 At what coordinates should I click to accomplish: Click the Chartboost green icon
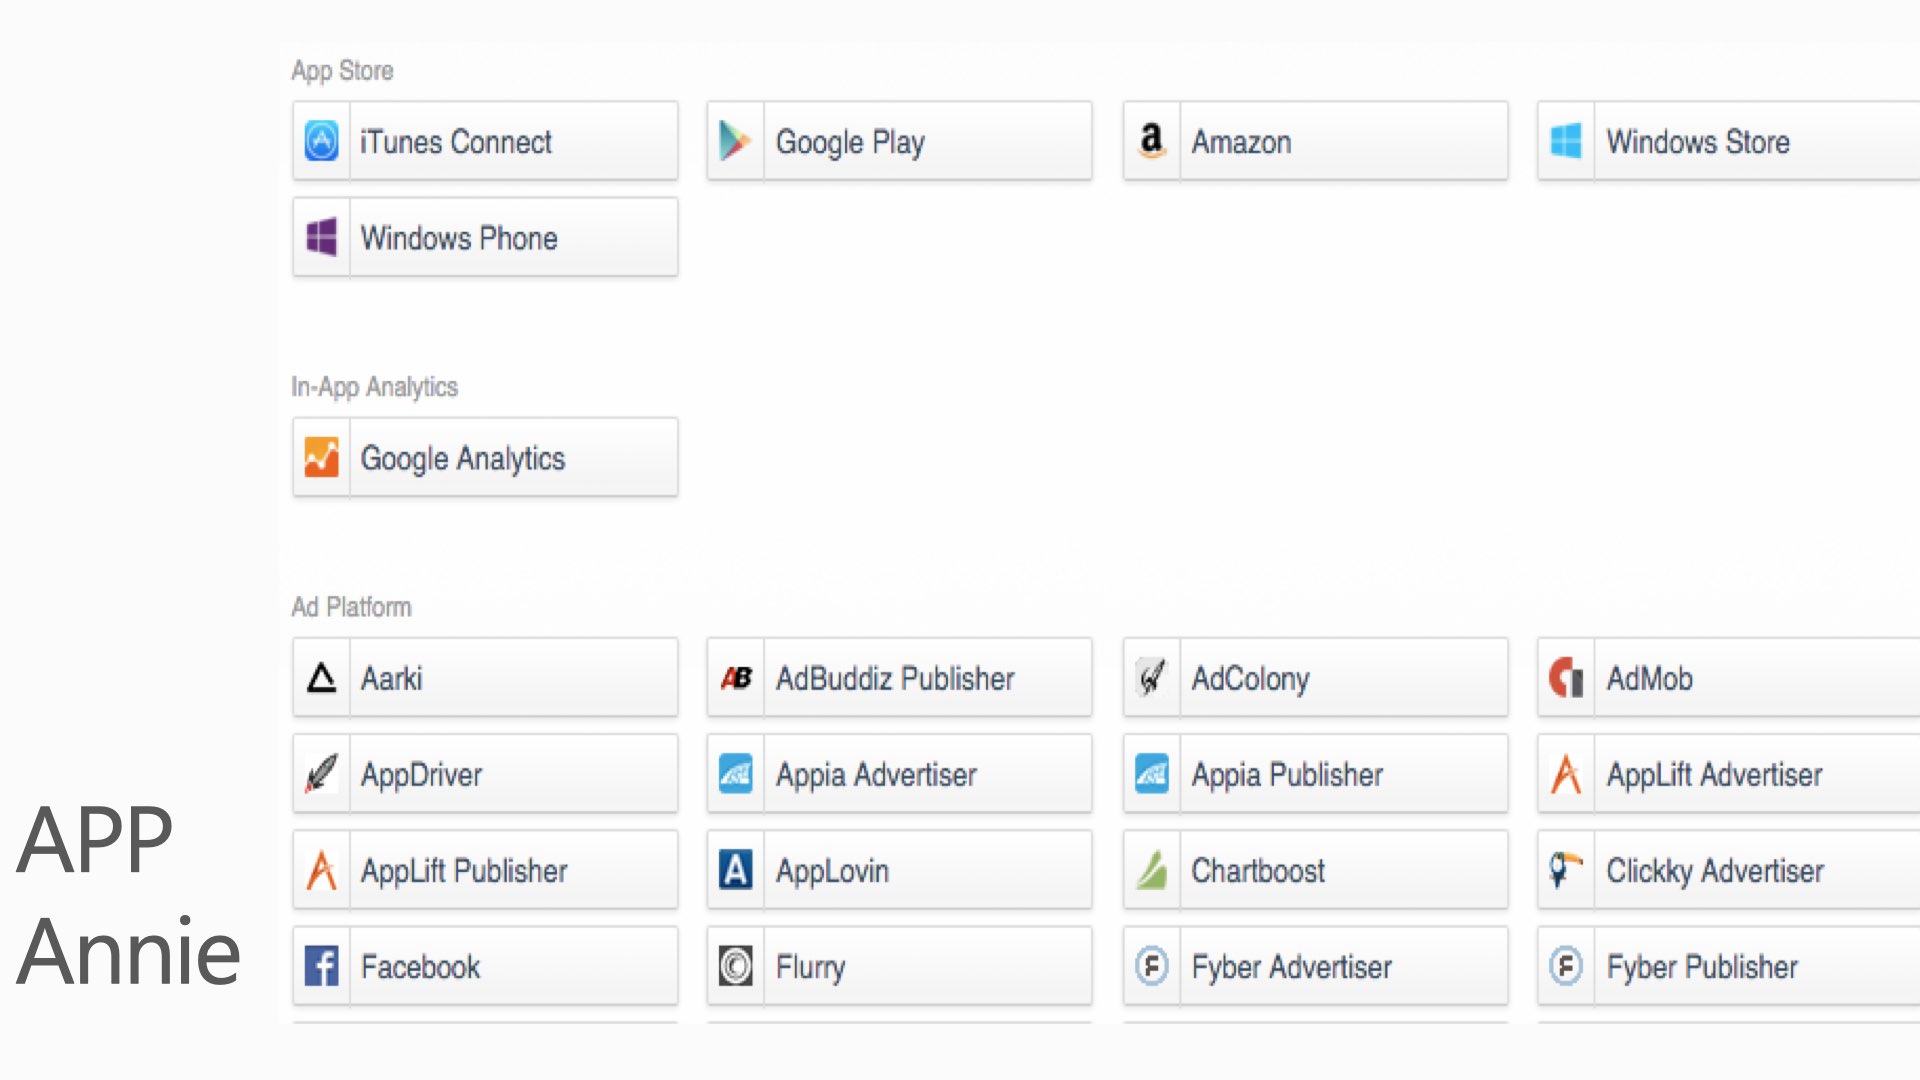1151,870
